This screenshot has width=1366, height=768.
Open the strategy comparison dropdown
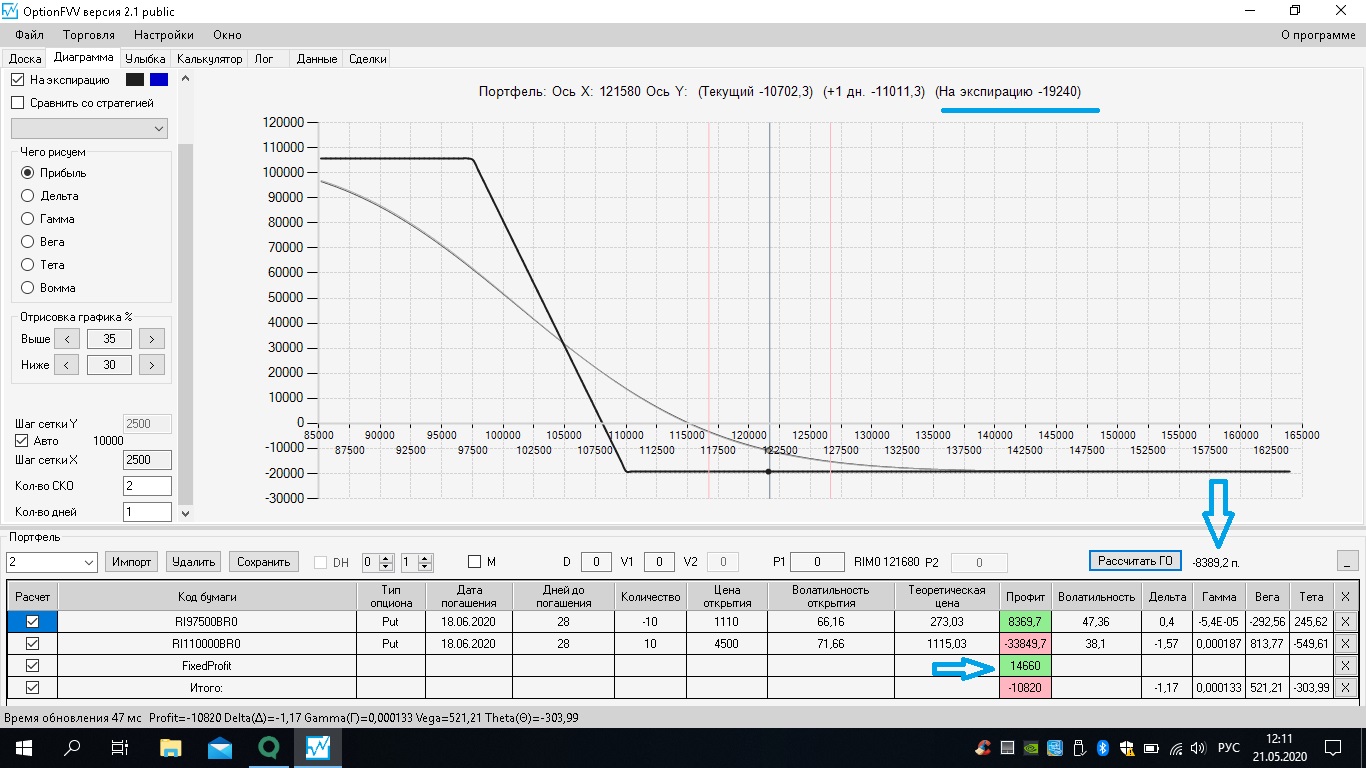[89, 129]
